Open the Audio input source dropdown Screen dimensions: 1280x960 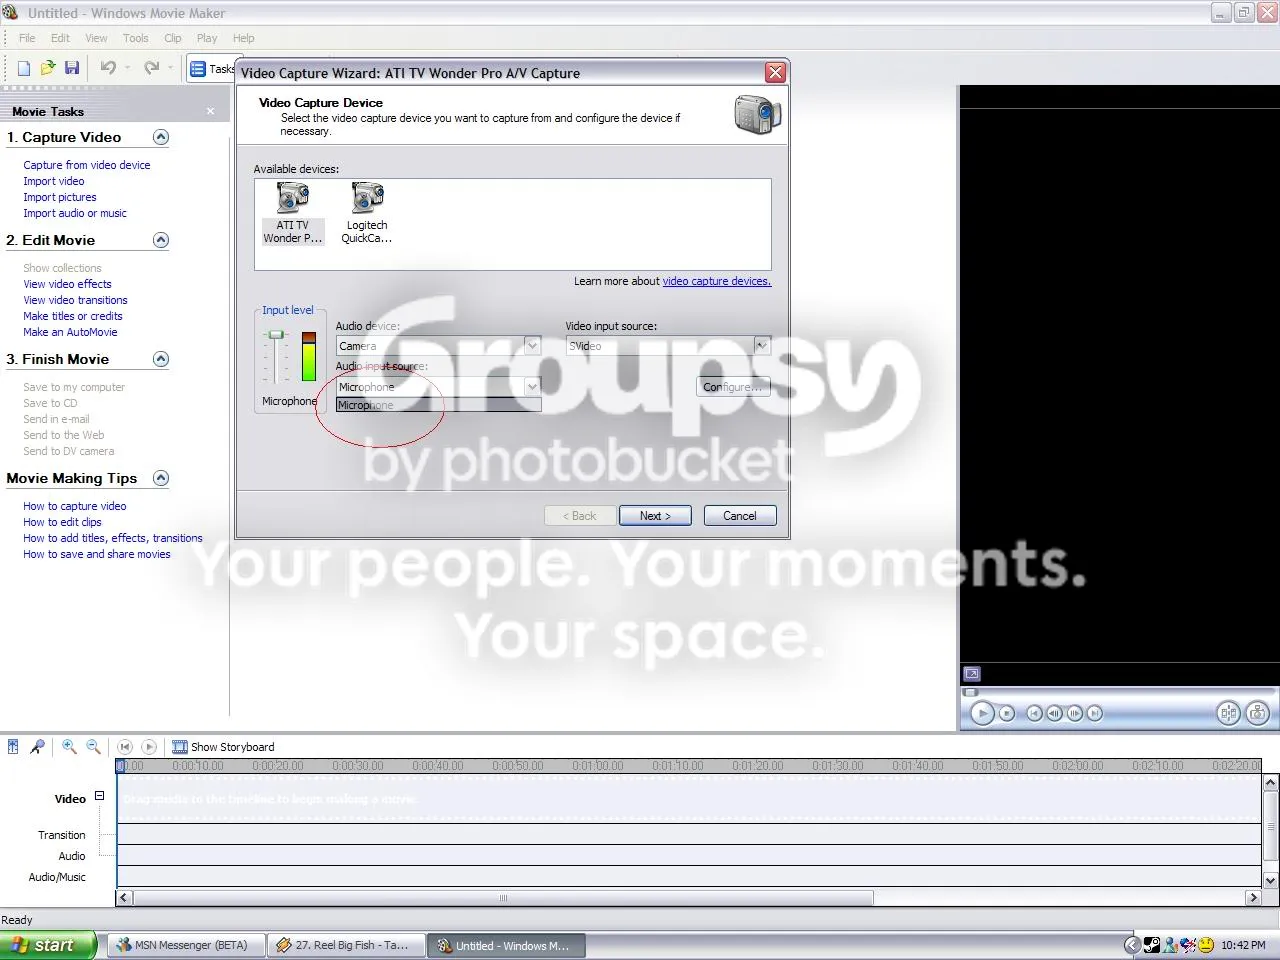click(532, 387)
